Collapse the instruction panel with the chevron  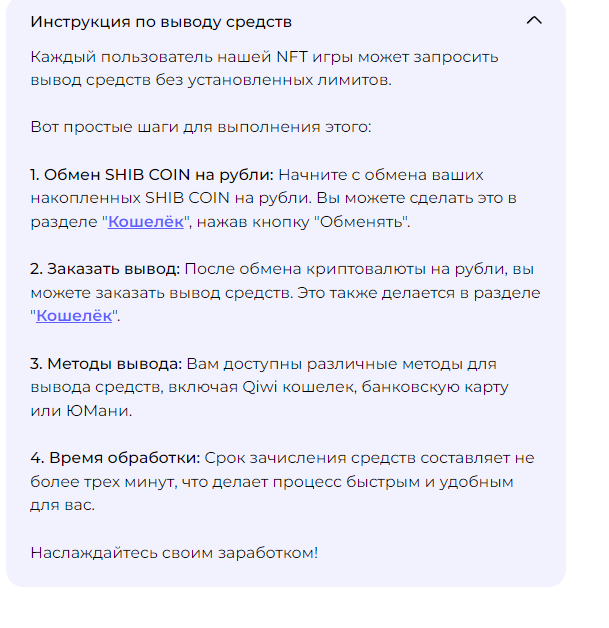point(534,20)
